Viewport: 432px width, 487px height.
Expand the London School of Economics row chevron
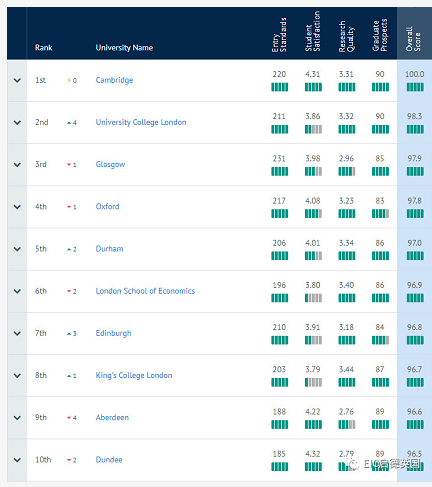click(x=17, y=291)
